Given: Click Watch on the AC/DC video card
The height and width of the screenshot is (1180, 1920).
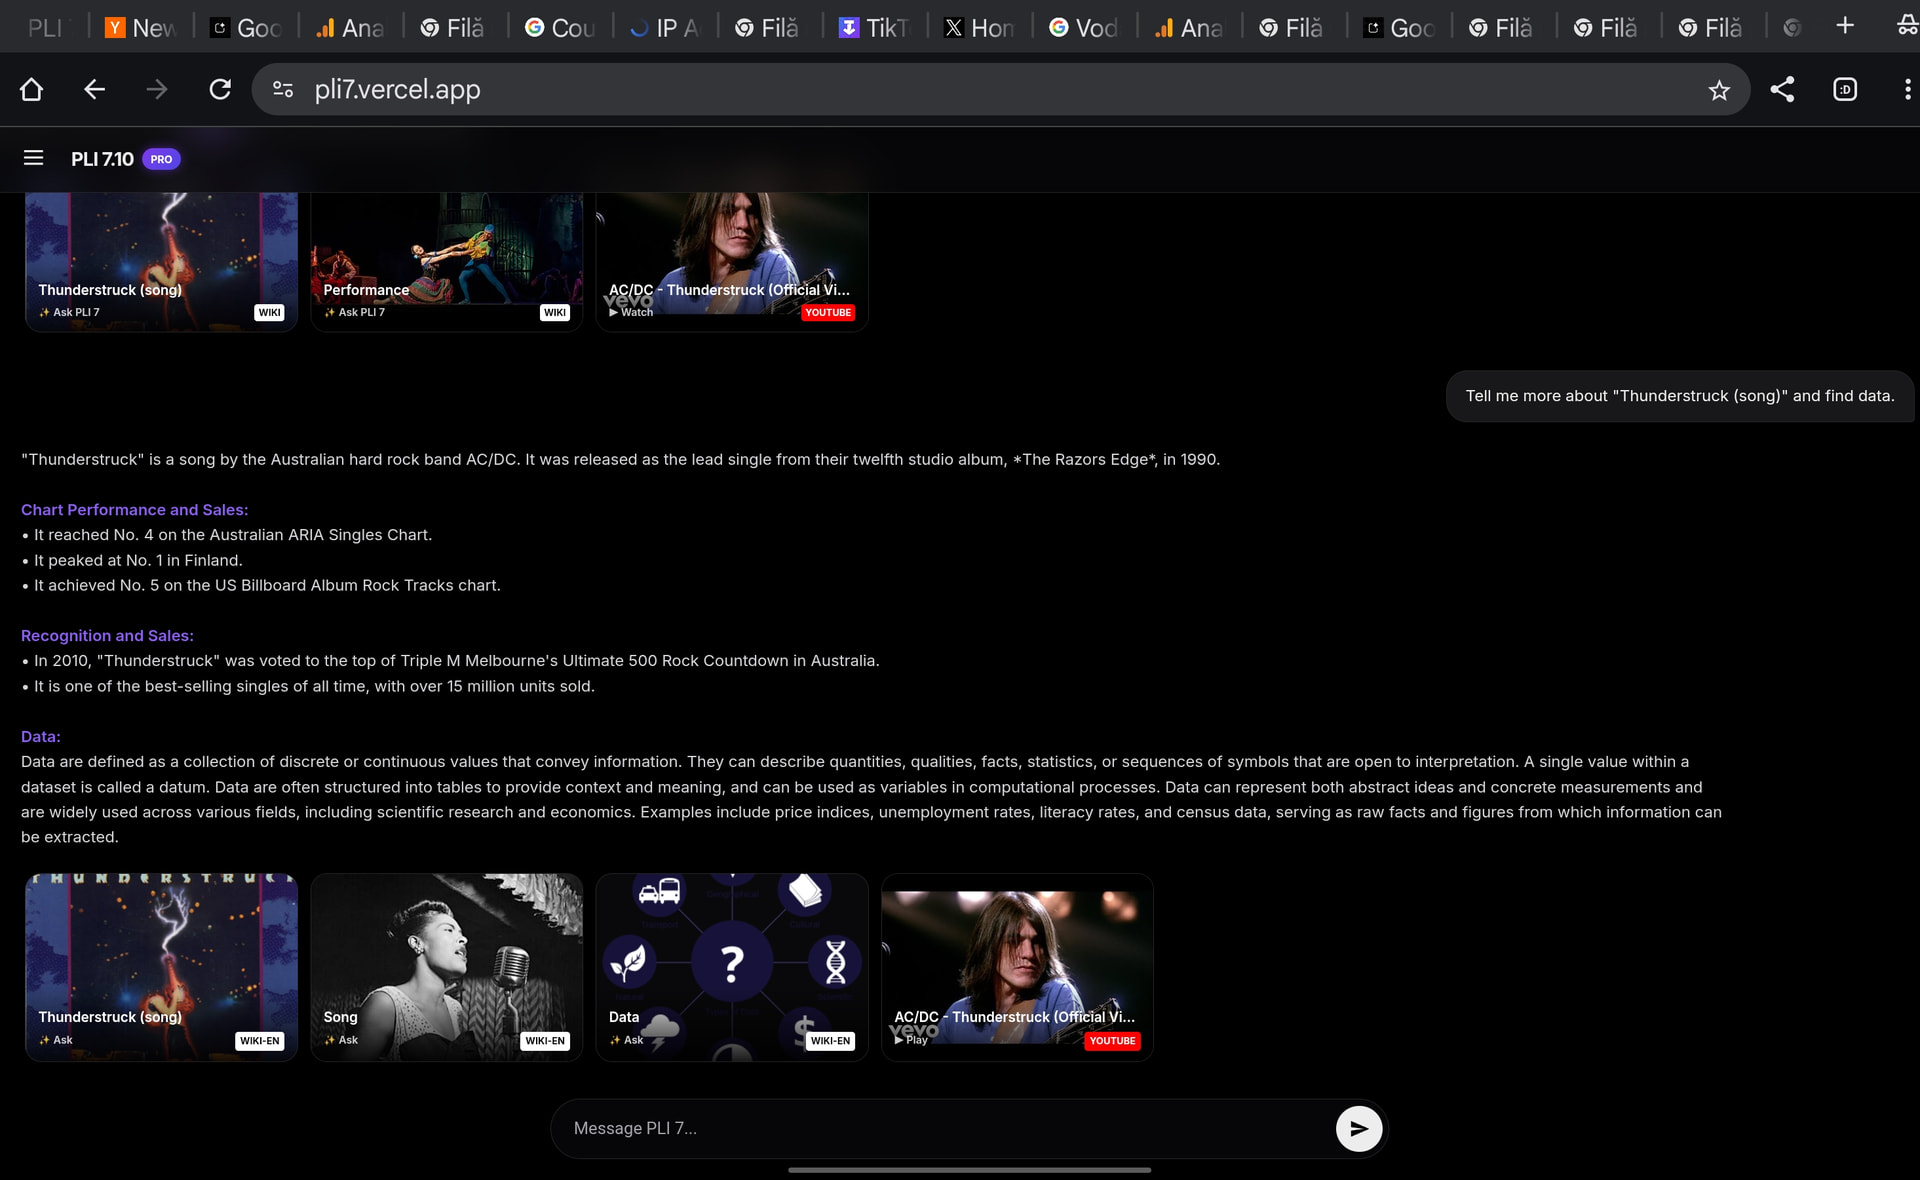Looking at the screenshot, I should 631,313.
